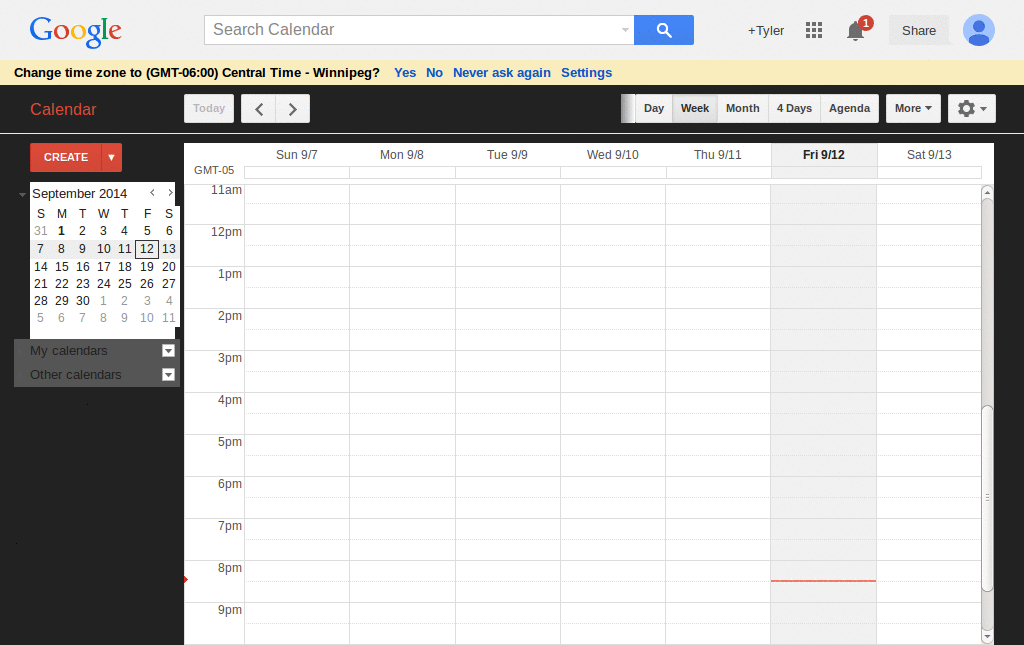The image size is (1024, 645).
Task: Open the Thu 9/11 day header
Action: [x=718, y=155]
